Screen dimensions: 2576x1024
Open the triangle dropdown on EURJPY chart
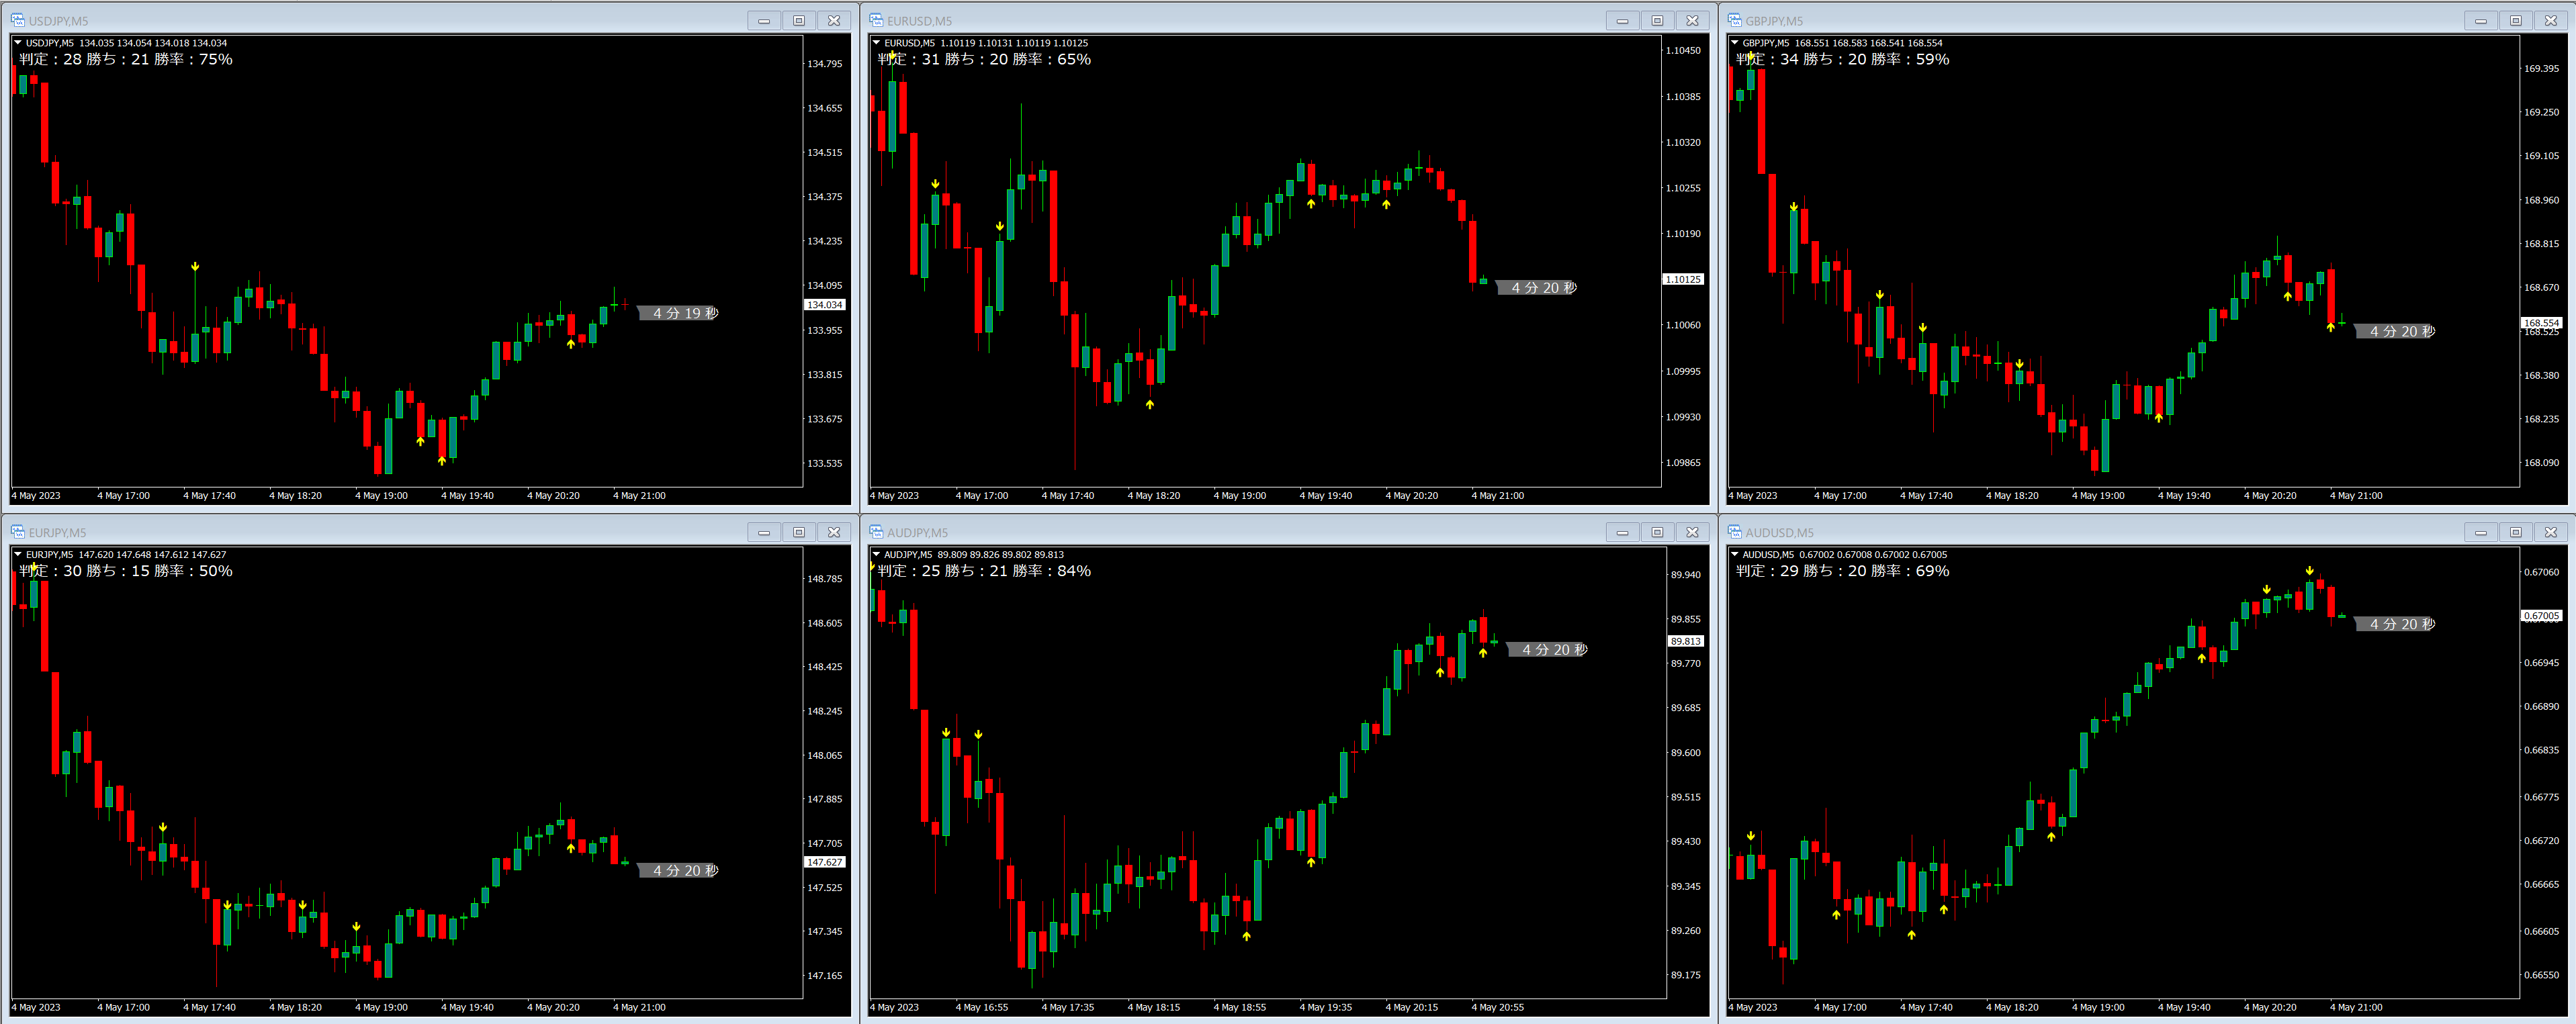point(18,554)
